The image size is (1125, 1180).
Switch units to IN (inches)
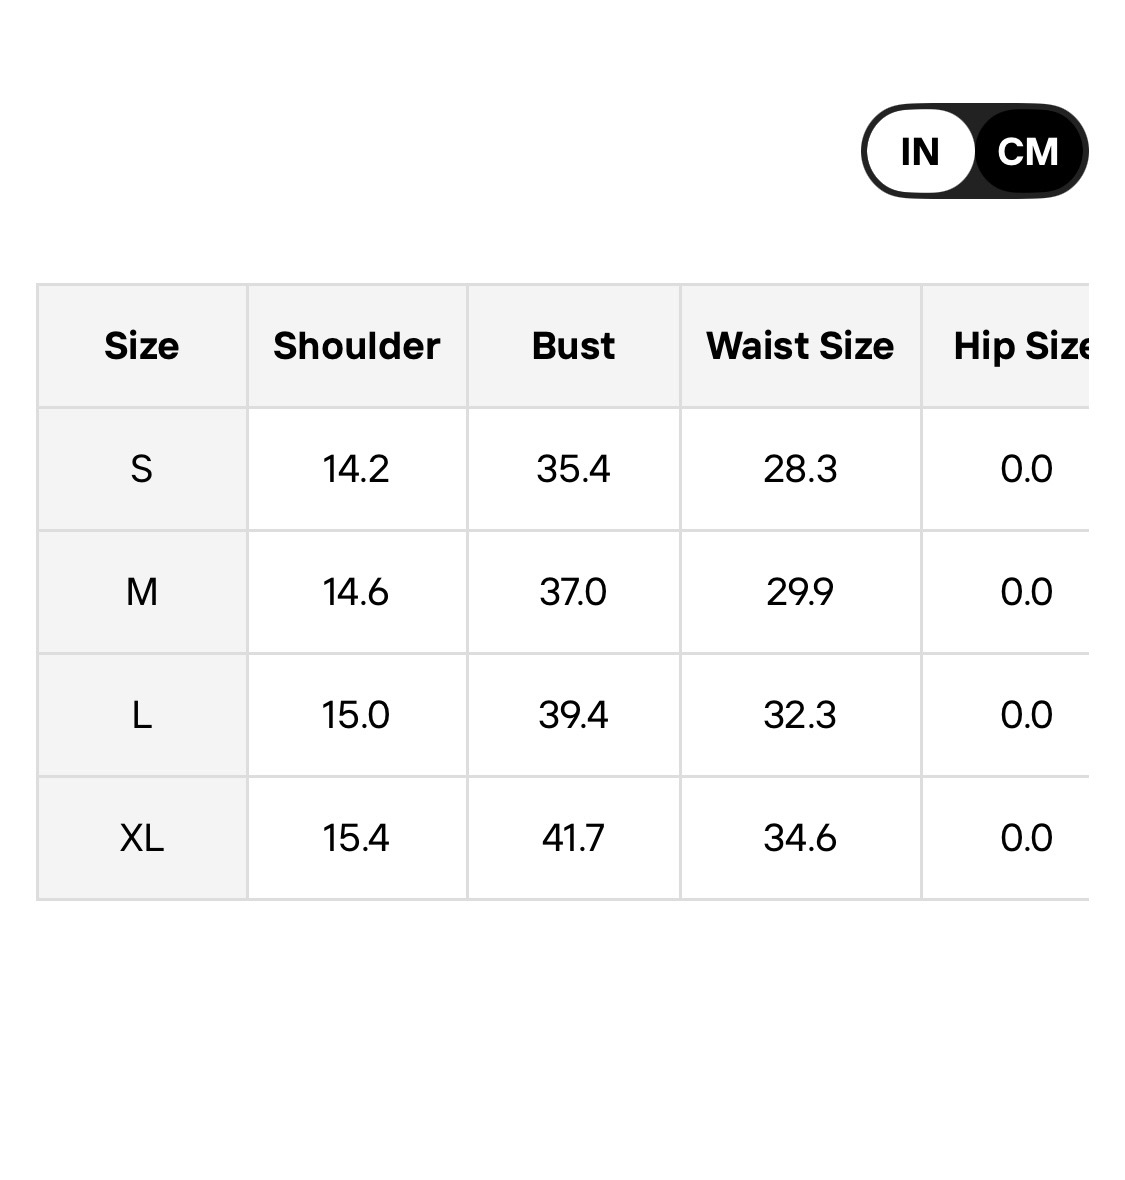(x=919, y=152)
